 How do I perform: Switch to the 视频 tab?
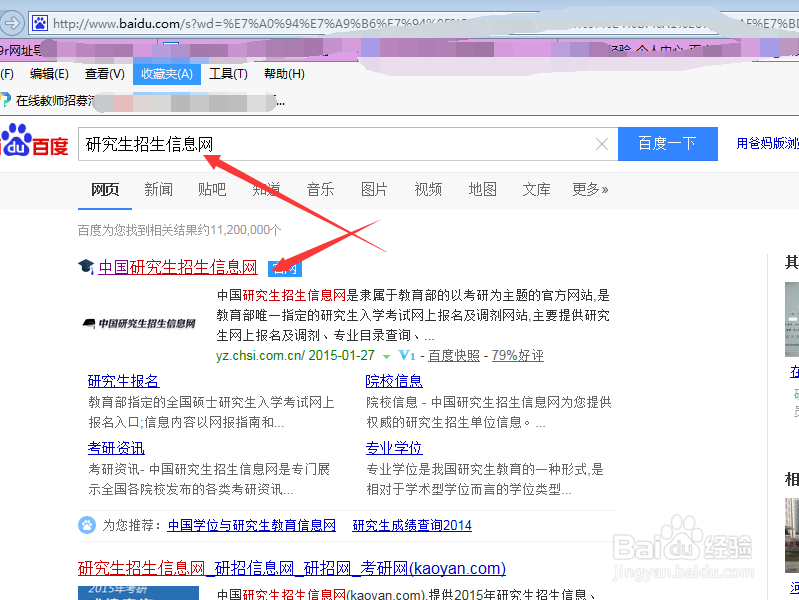[x=428, y=190]
